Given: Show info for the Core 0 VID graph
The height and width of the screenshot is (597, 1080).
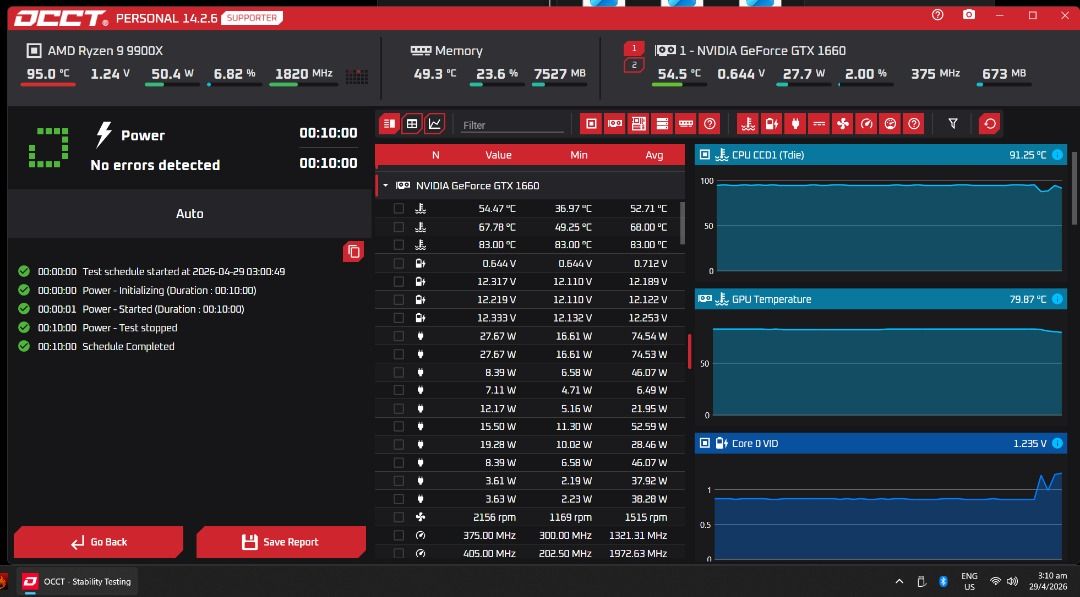Looking at the screenshot, I should click(x=1057, y=443).
